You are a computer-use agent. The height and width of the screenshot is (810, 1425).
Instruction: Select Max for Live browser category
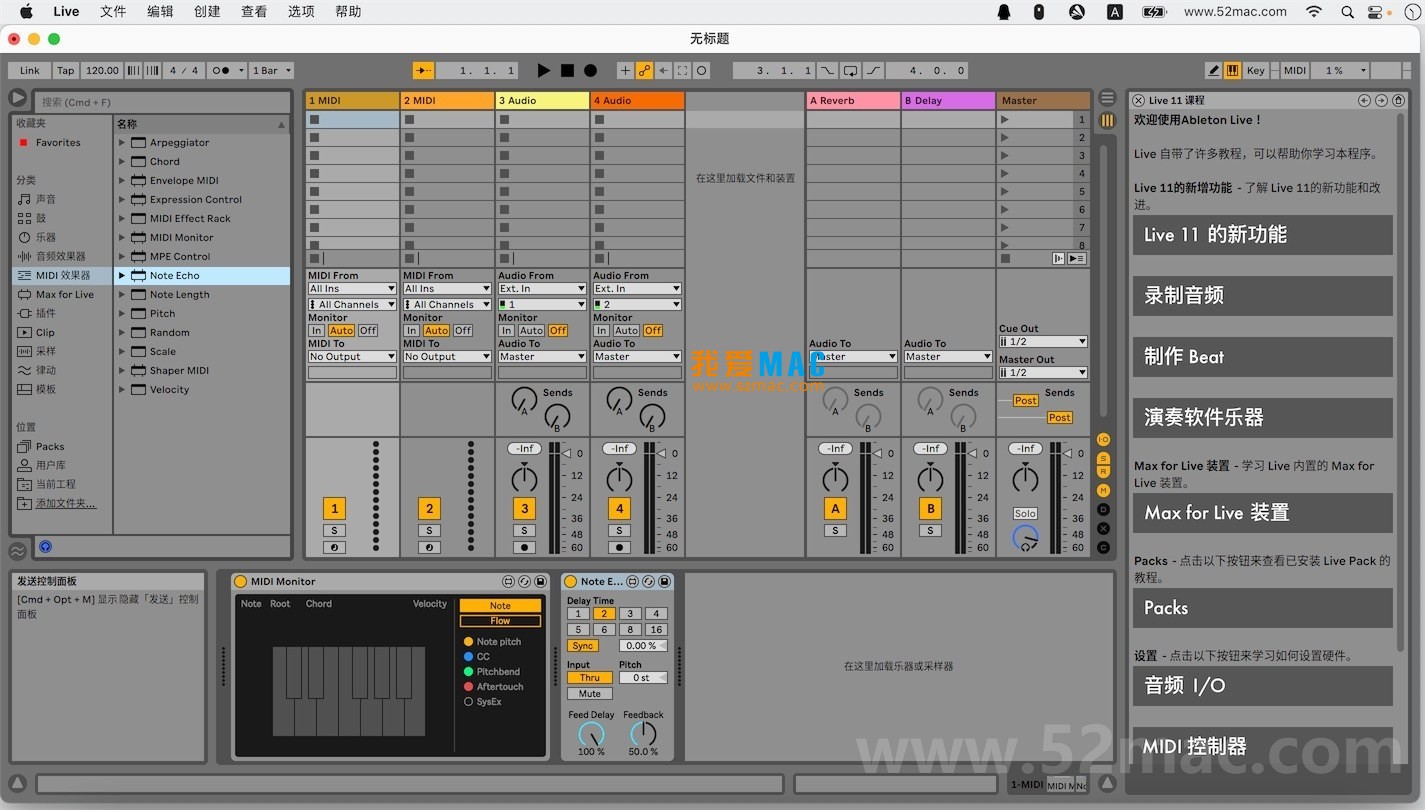click(60, 294)
